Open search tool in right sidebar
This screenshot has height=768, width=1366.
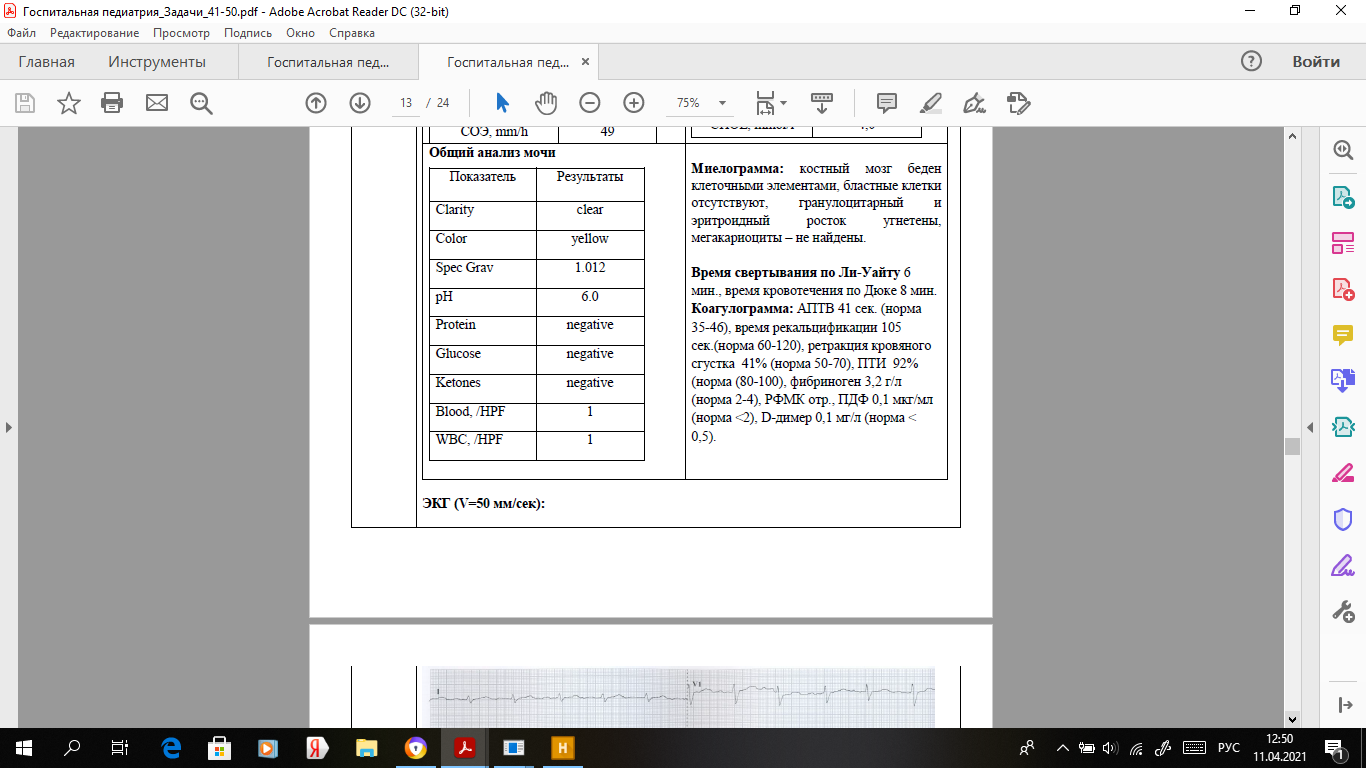[x=1343, y=150]
